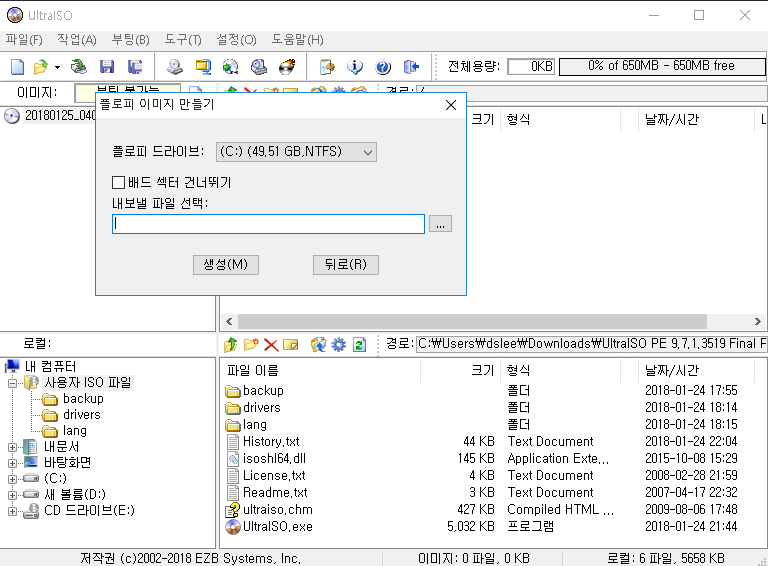Select the UltraISO.exe program icon

pyautogui.click(x=233, y=527)
